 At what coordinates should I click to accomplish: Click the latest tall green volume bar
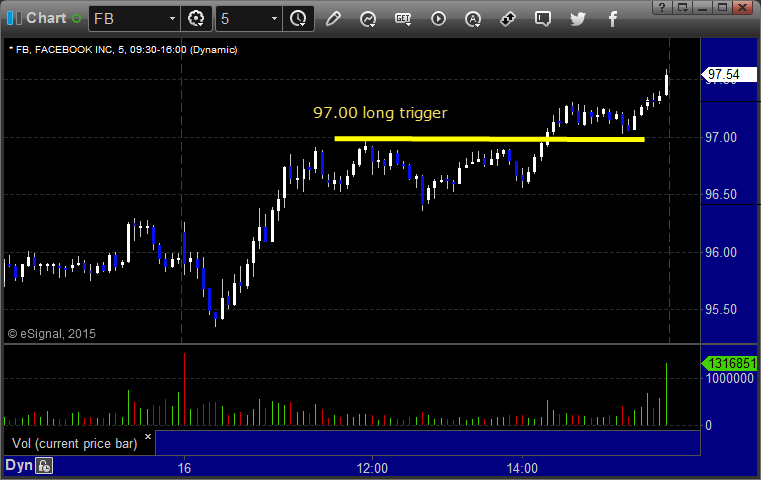(x=666, y=394)
